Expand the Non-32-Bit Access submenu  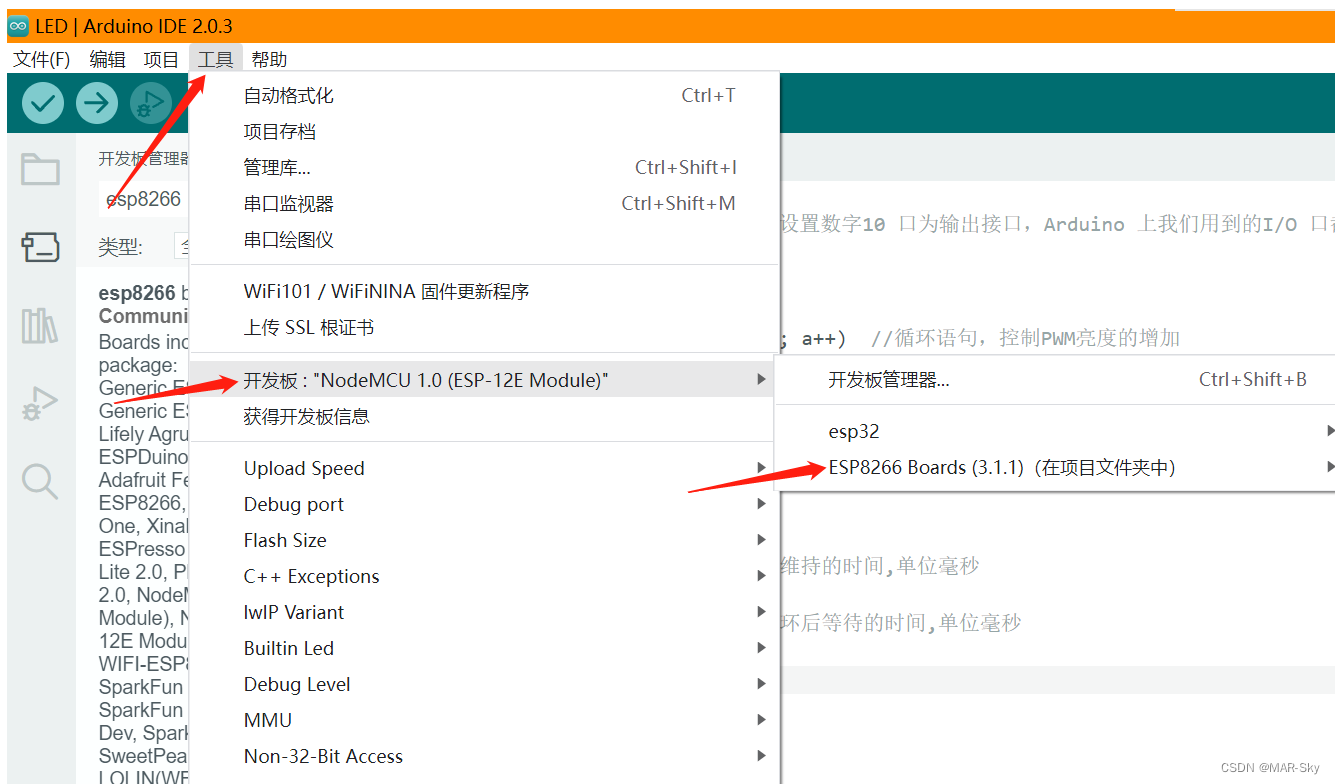tap(484, 756)
